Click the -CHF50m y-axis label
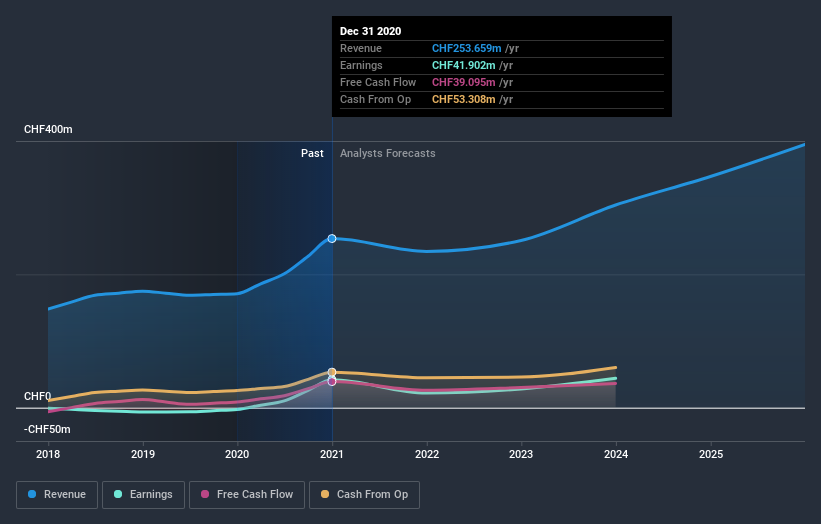This screenshot has width=821, height=524. coord(47,429)
